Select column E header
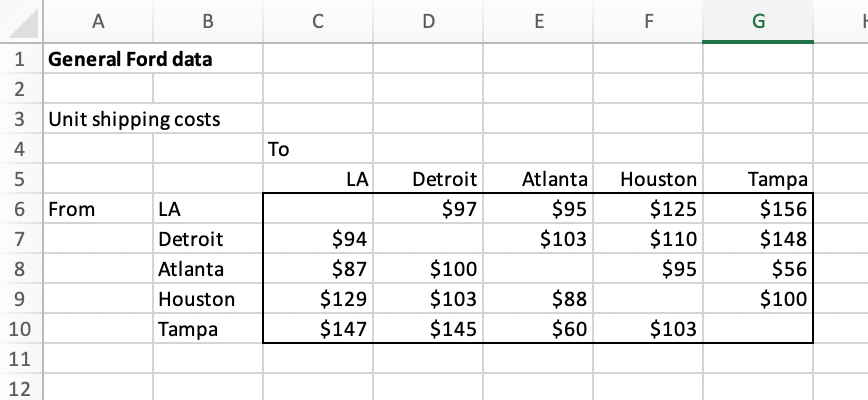868x400 pixels. pos(538,21)
